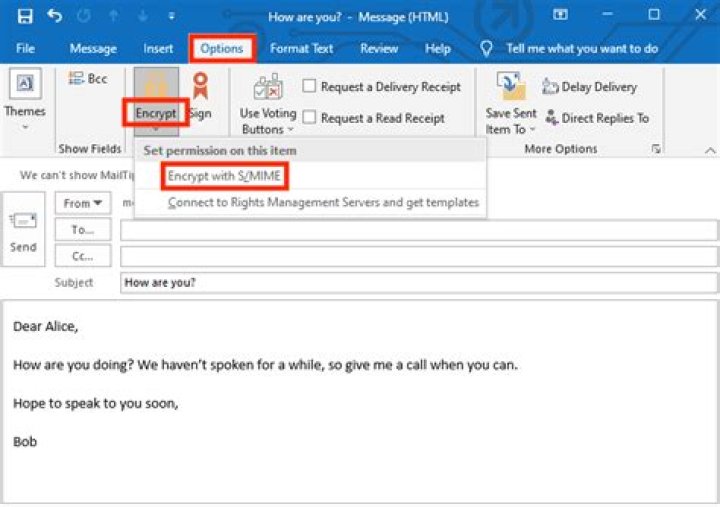
Task: Select the Options ribbon tab
Action: pos(222,49)
